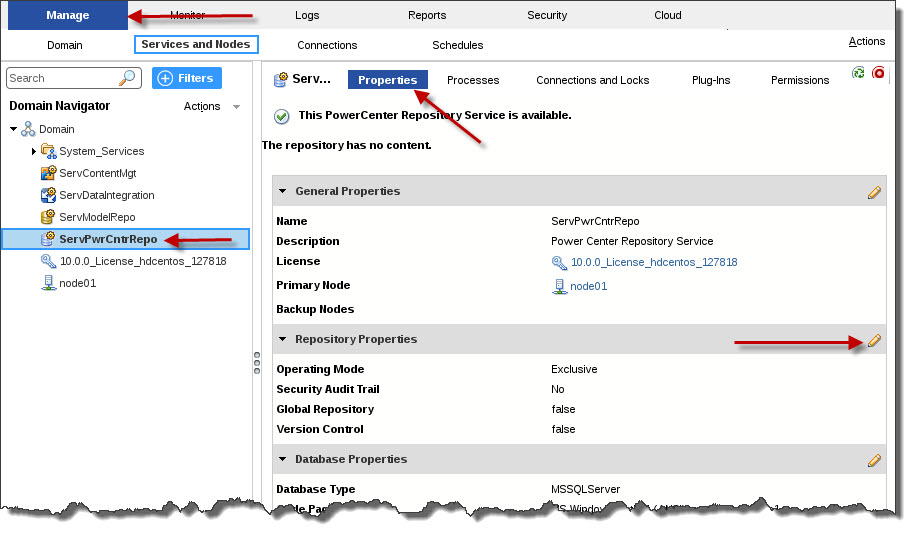Image resolution: width=912 pixels, height=541 pixels.
Task: Select ServModelRepo service icon
Action: tap(48, 216)
